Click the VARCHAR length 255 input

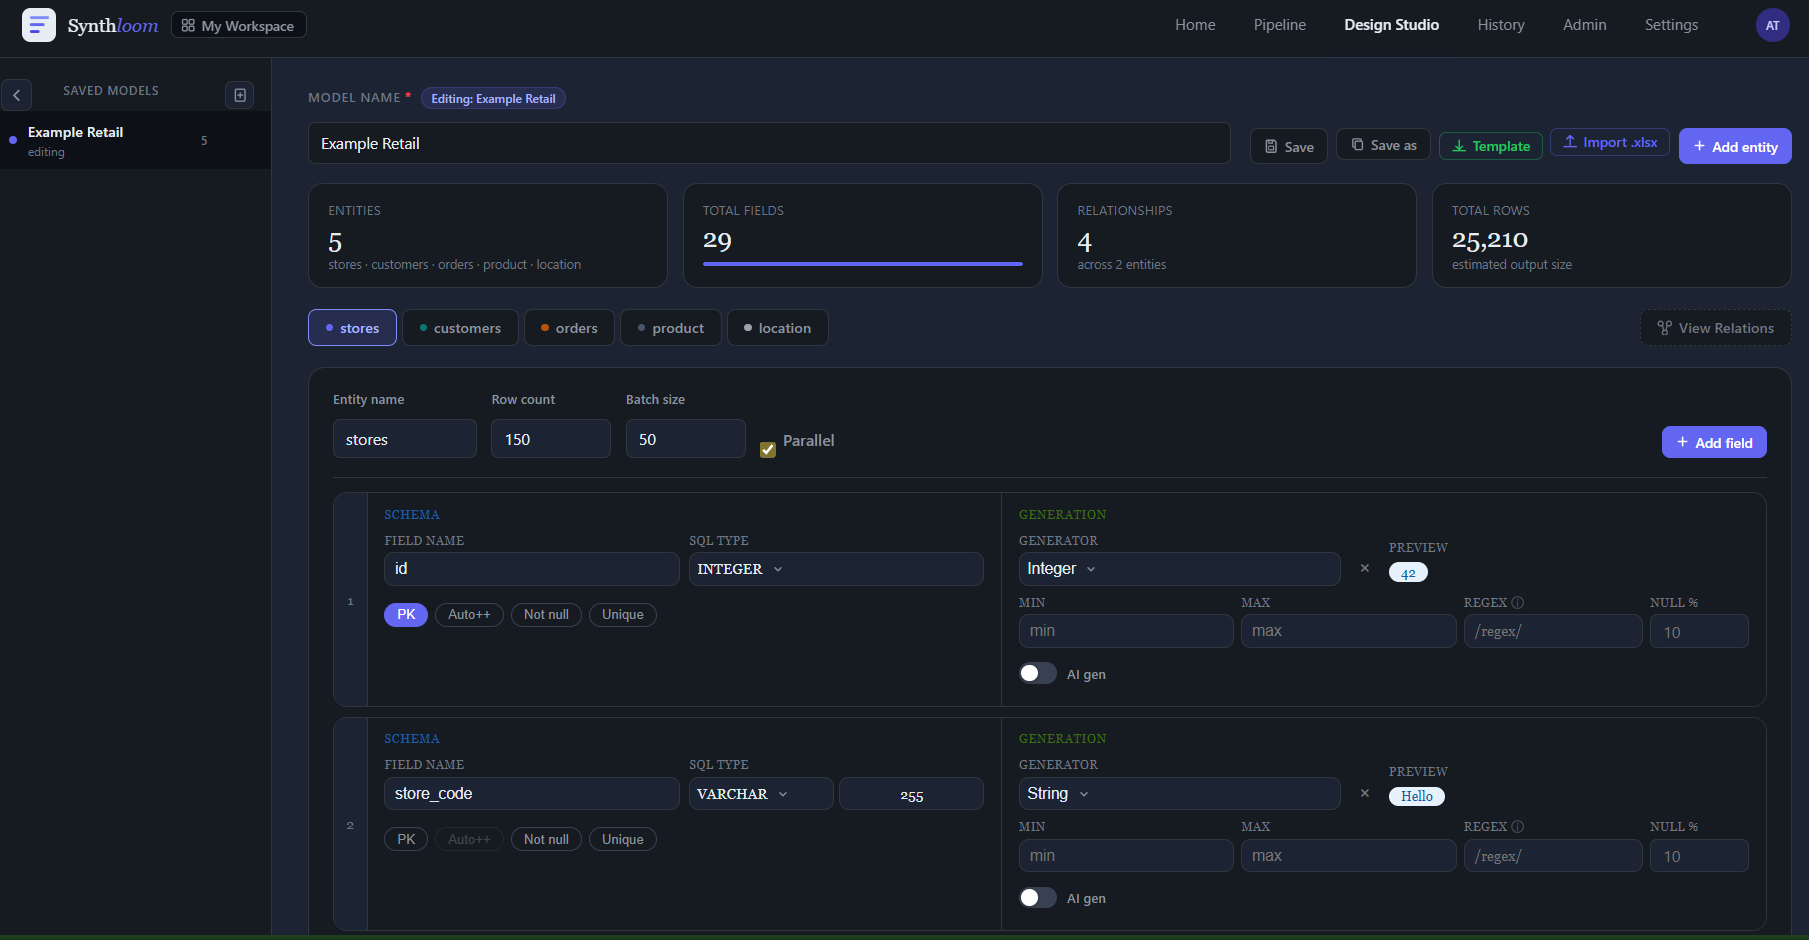coord(911,794)
